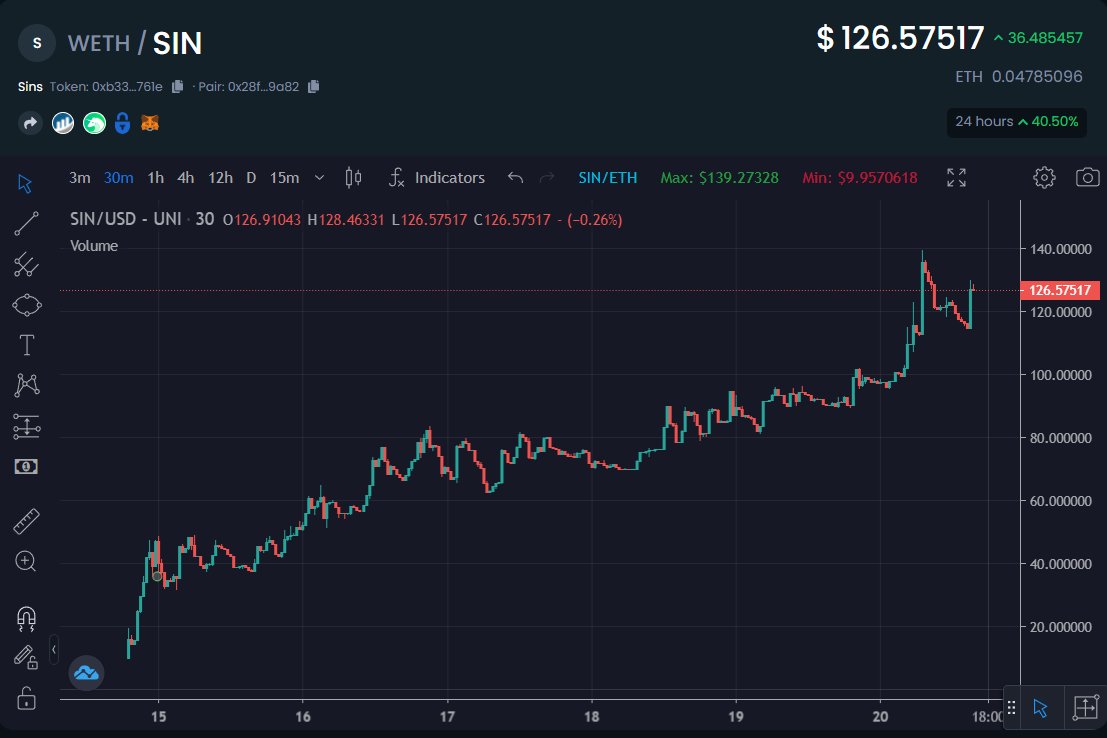Viewport: 1107px width, 738px height.
Task: Toggle the magnet mode
Action: [x=26, y=619]
